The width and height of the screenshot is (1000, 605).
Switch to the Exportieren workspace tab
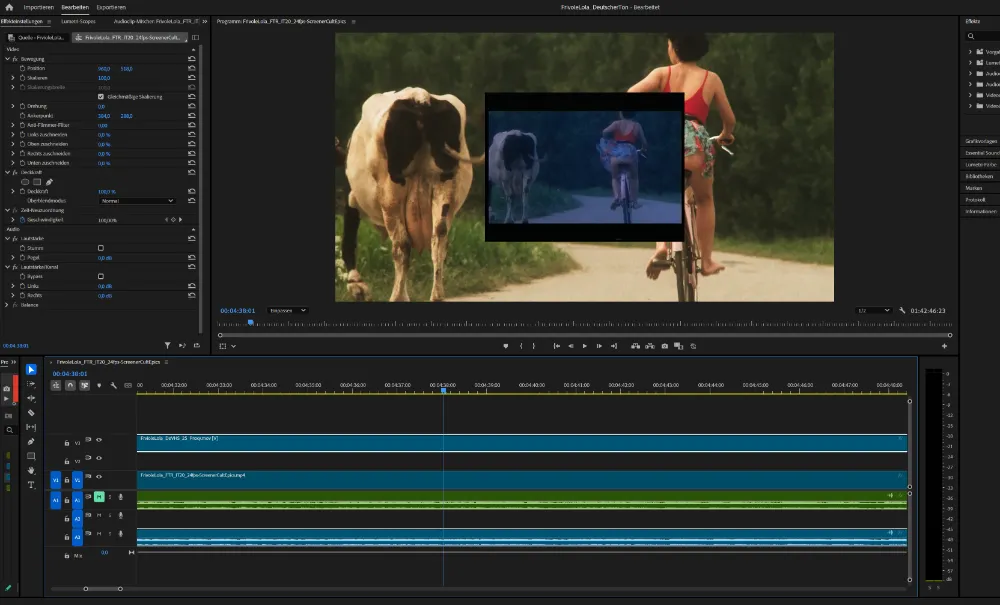(x=111, y=7)
